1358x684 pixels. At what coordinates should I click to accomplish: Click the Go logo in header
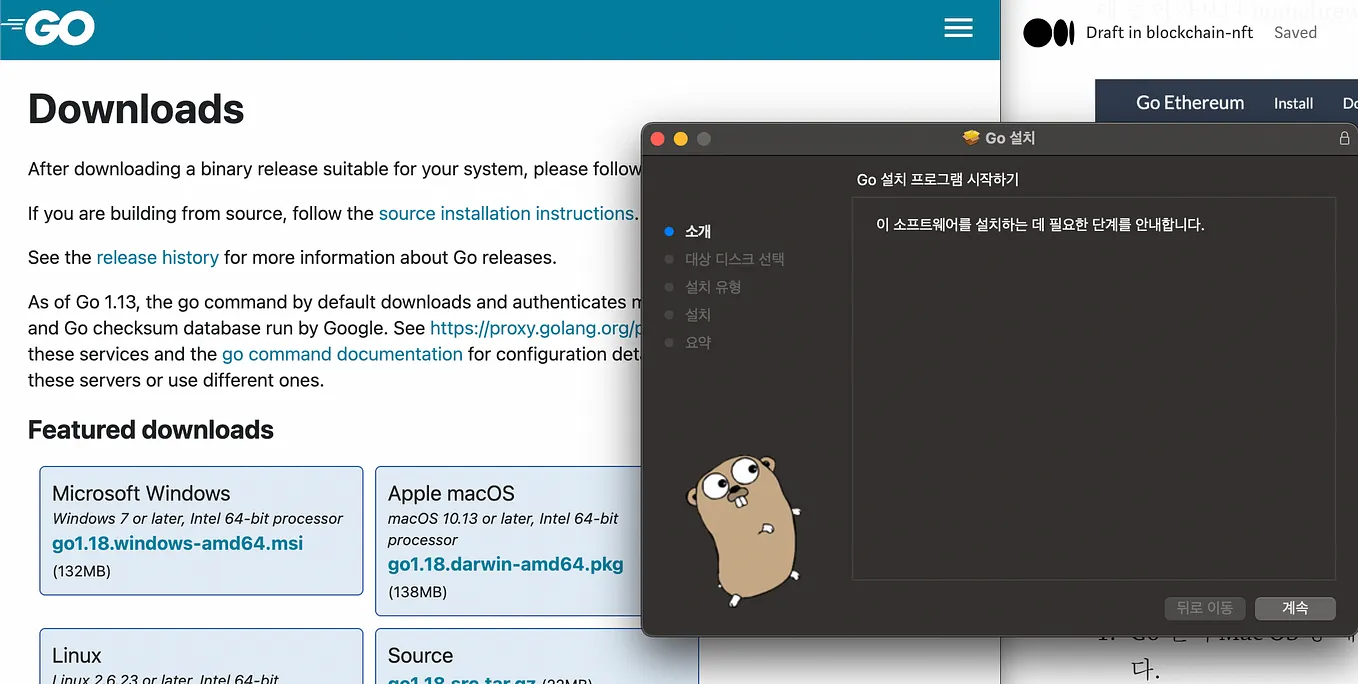(49, 28)
